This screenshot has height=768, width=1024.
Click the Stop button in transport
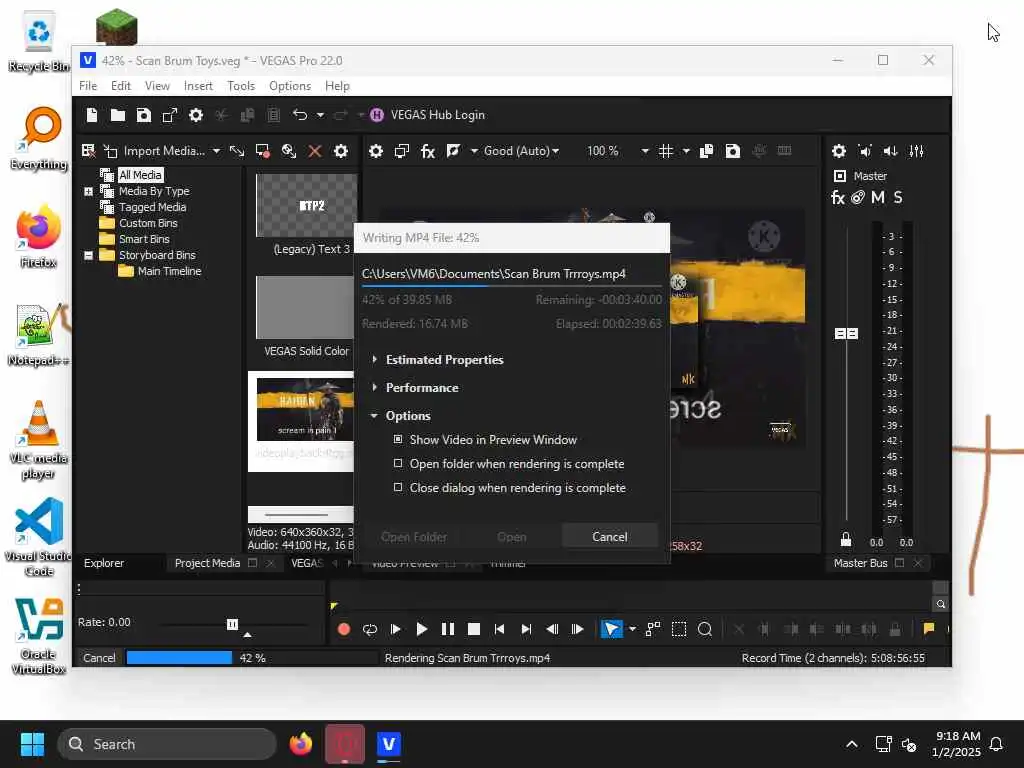coord(474,629)
